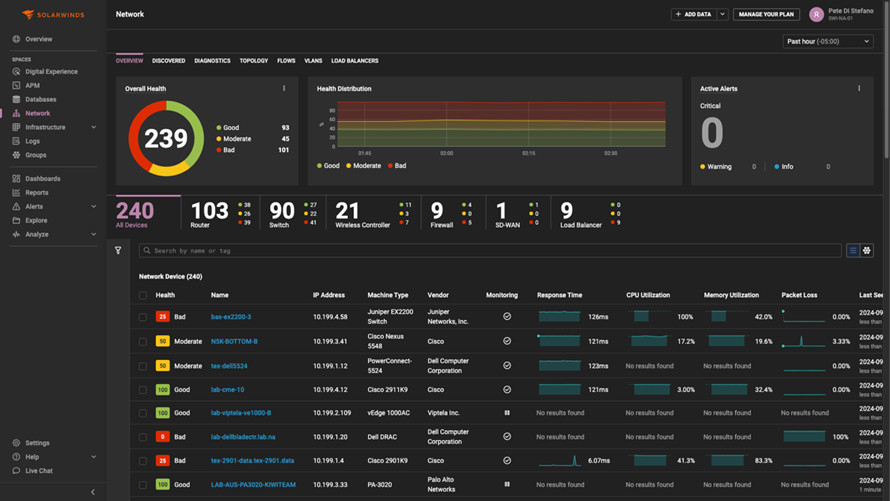Collapse the sidebar with arrow icon

point(93,492)
